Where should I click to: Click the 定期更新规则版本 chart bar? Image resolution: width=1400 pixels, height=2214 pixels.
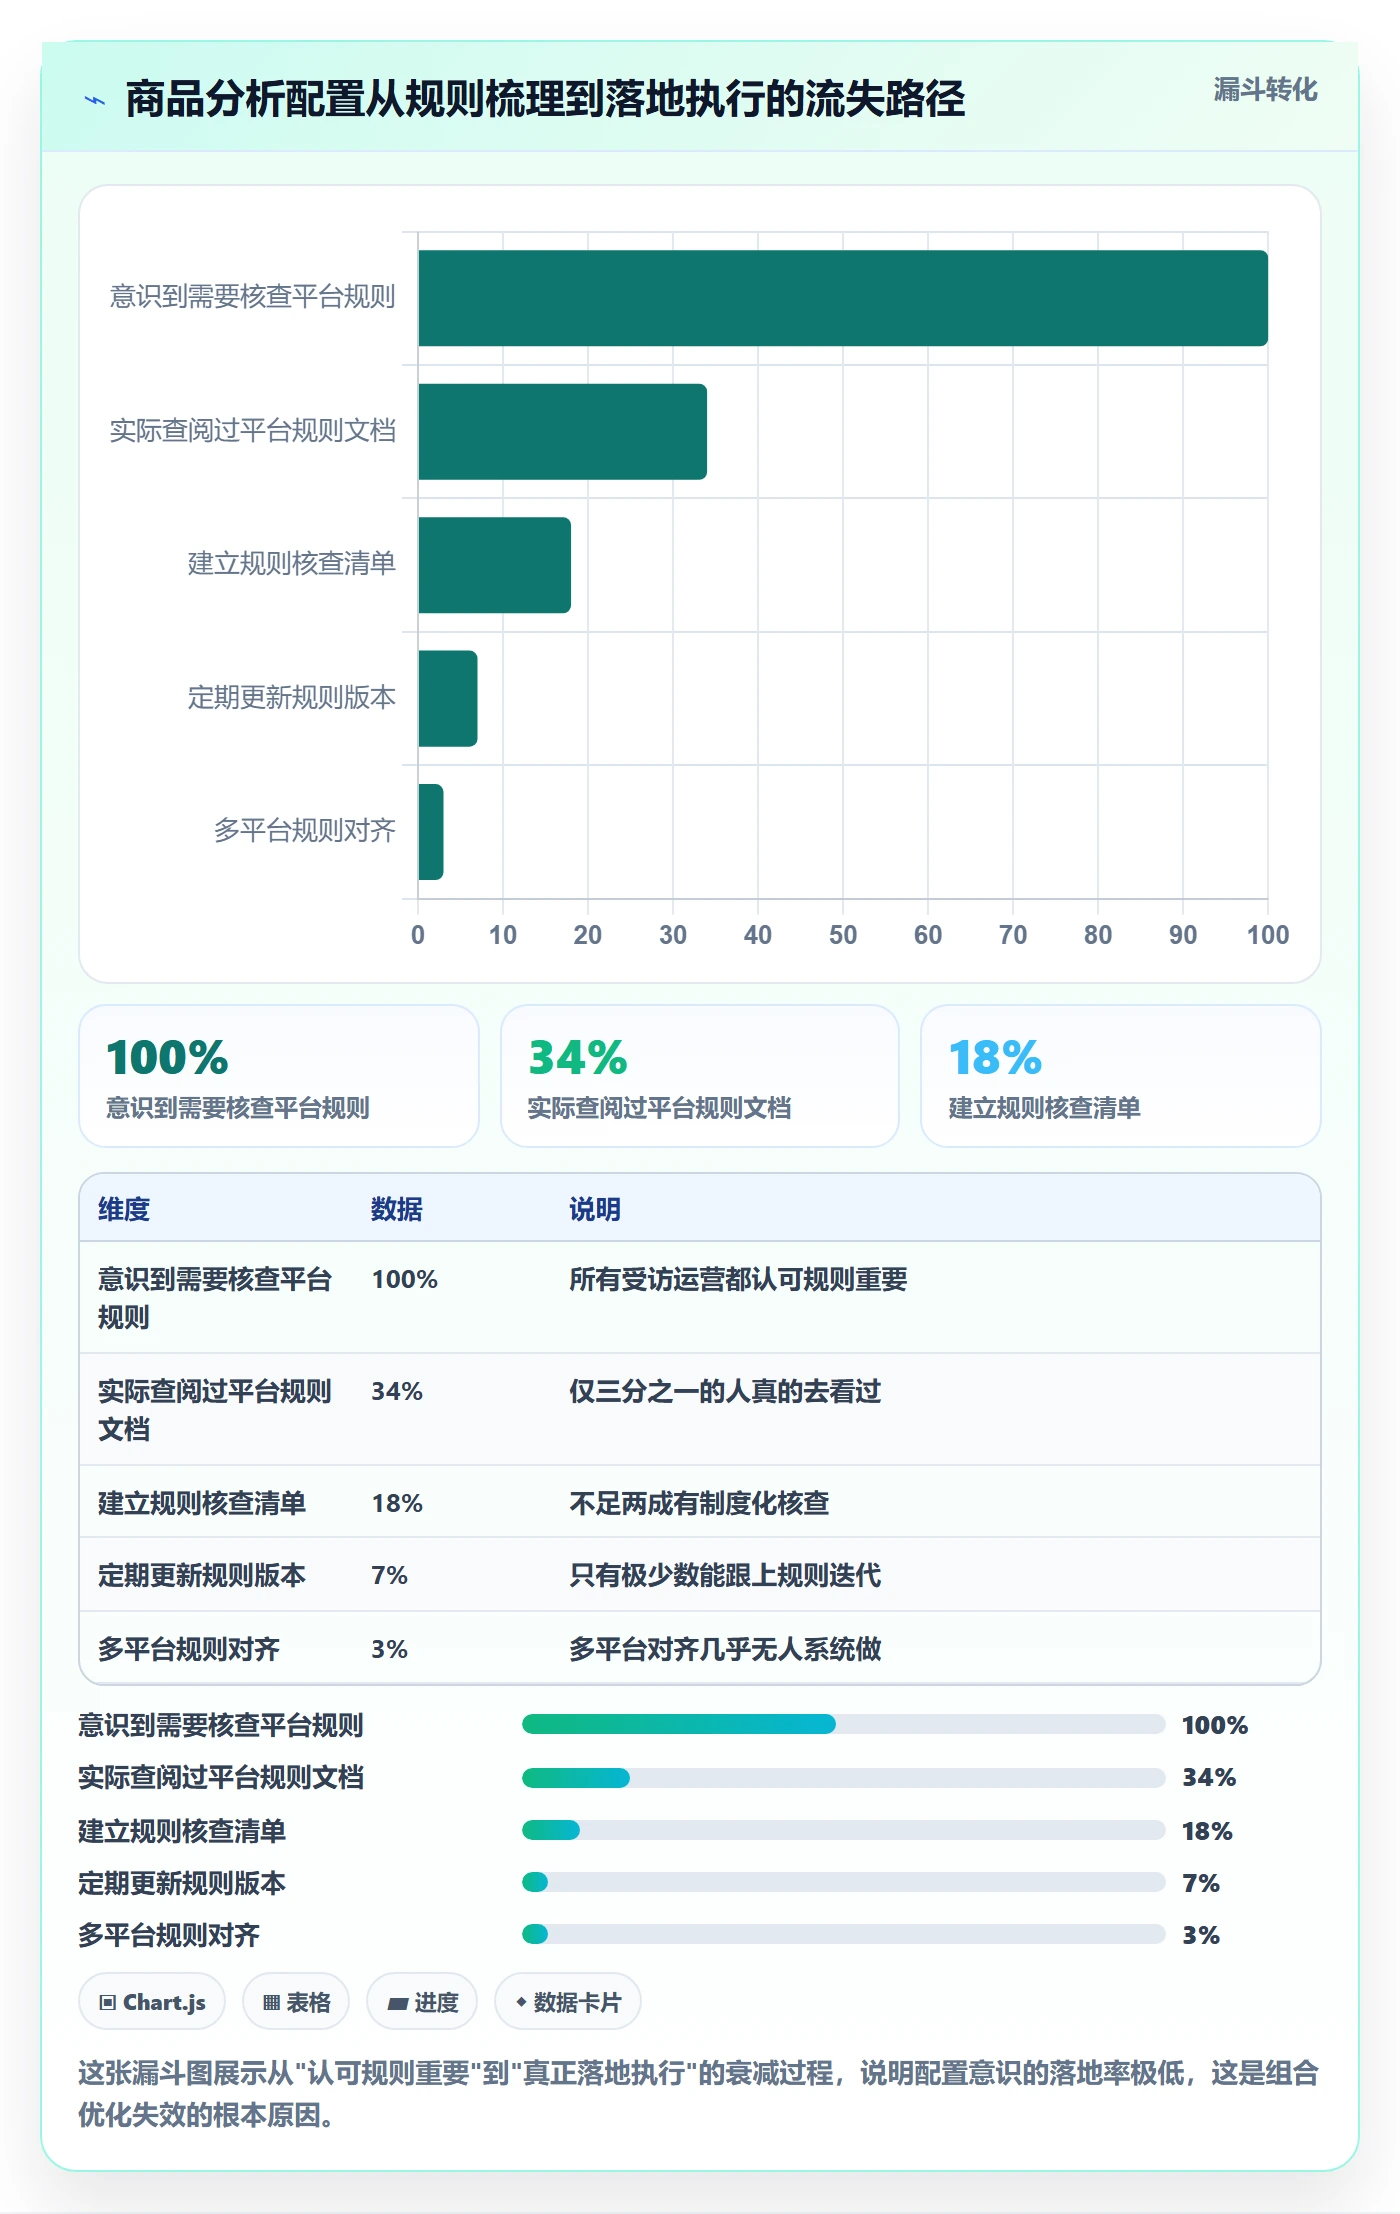click(x=448, y=698)
